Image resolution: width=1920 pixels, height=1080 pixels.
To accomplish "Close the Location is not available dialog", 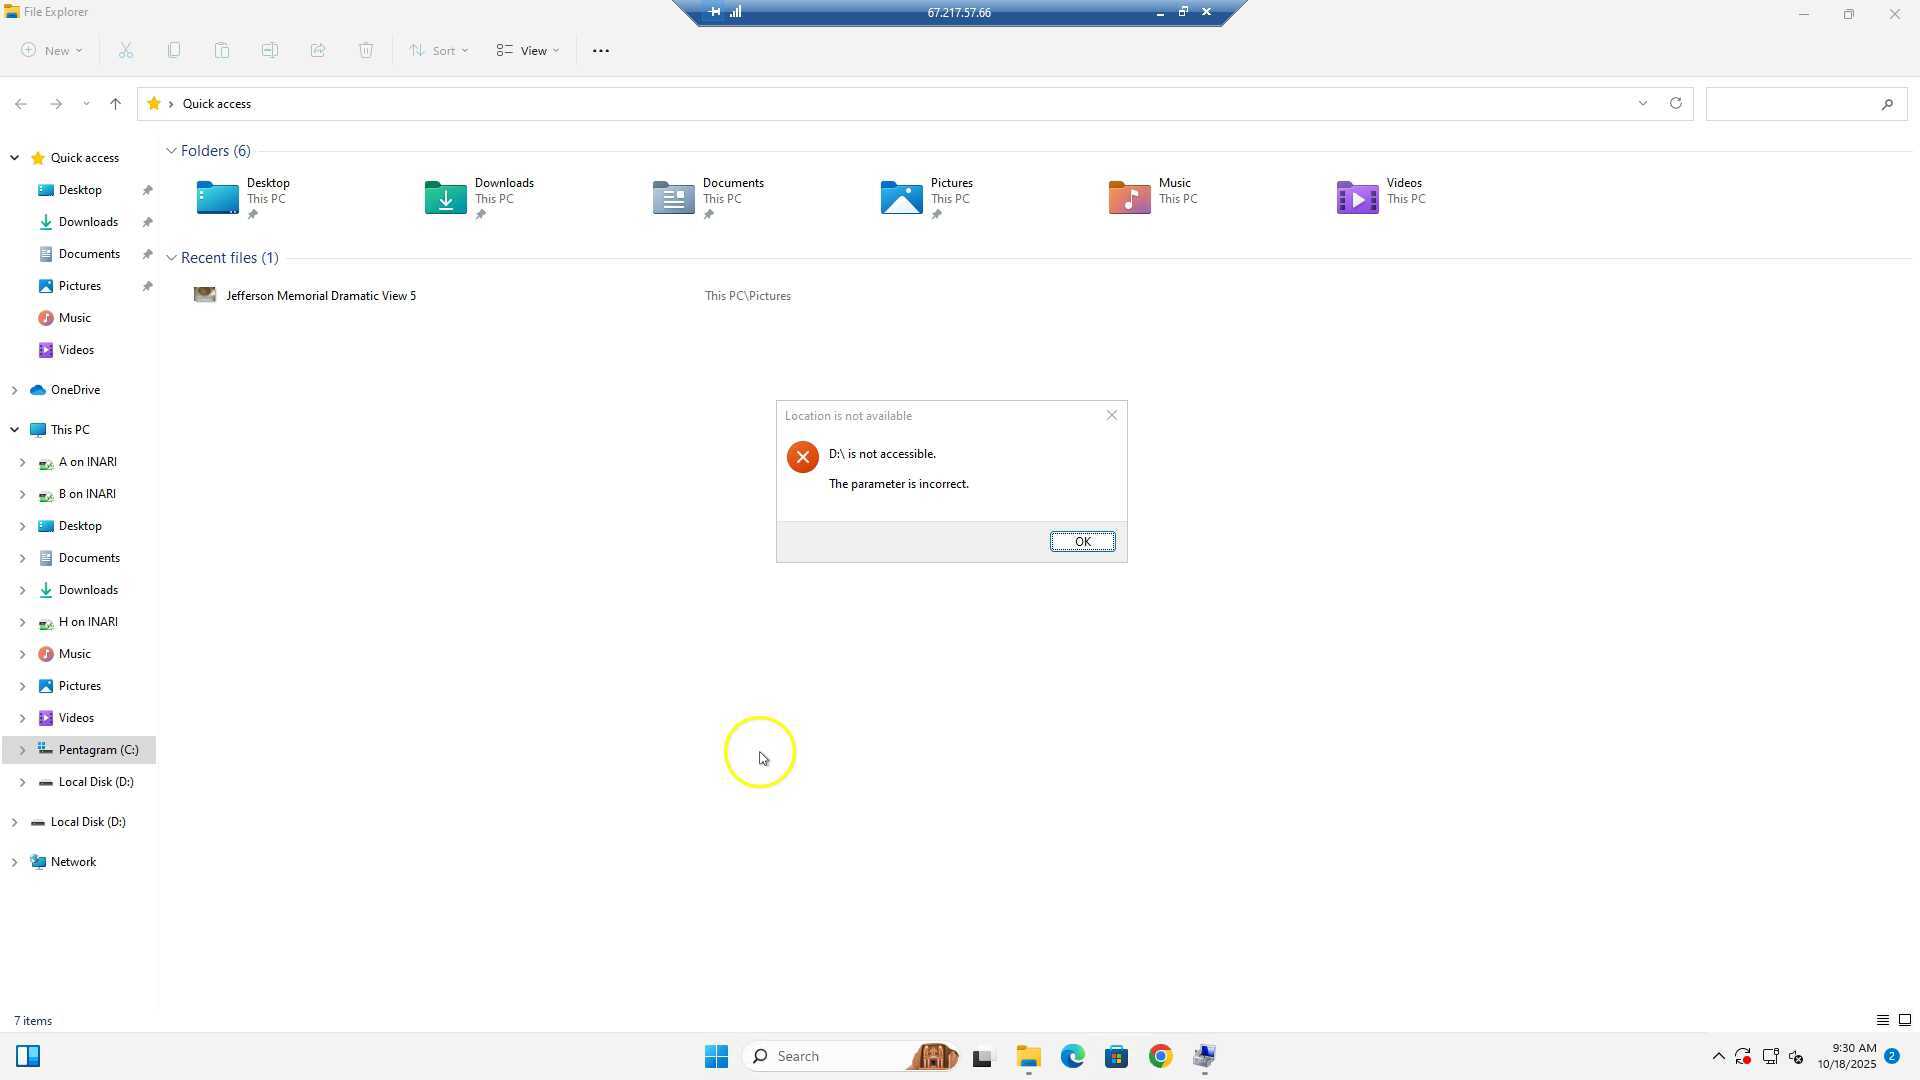I will [1111, 415].
